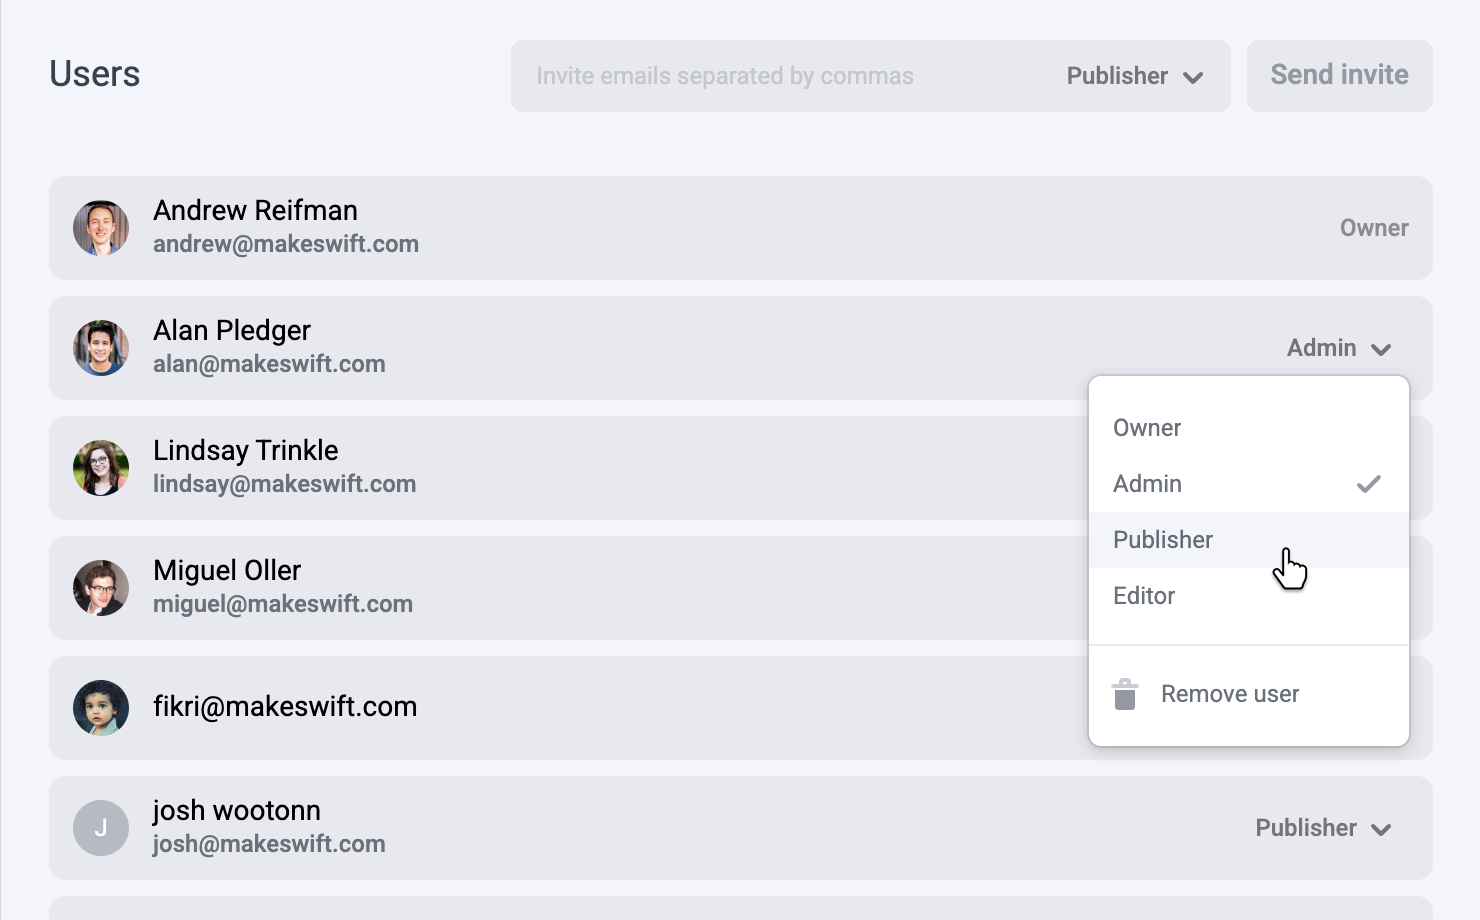
Task: Expand the Admin dropdown beside Alan Pledger
Action: point(1339,348)
